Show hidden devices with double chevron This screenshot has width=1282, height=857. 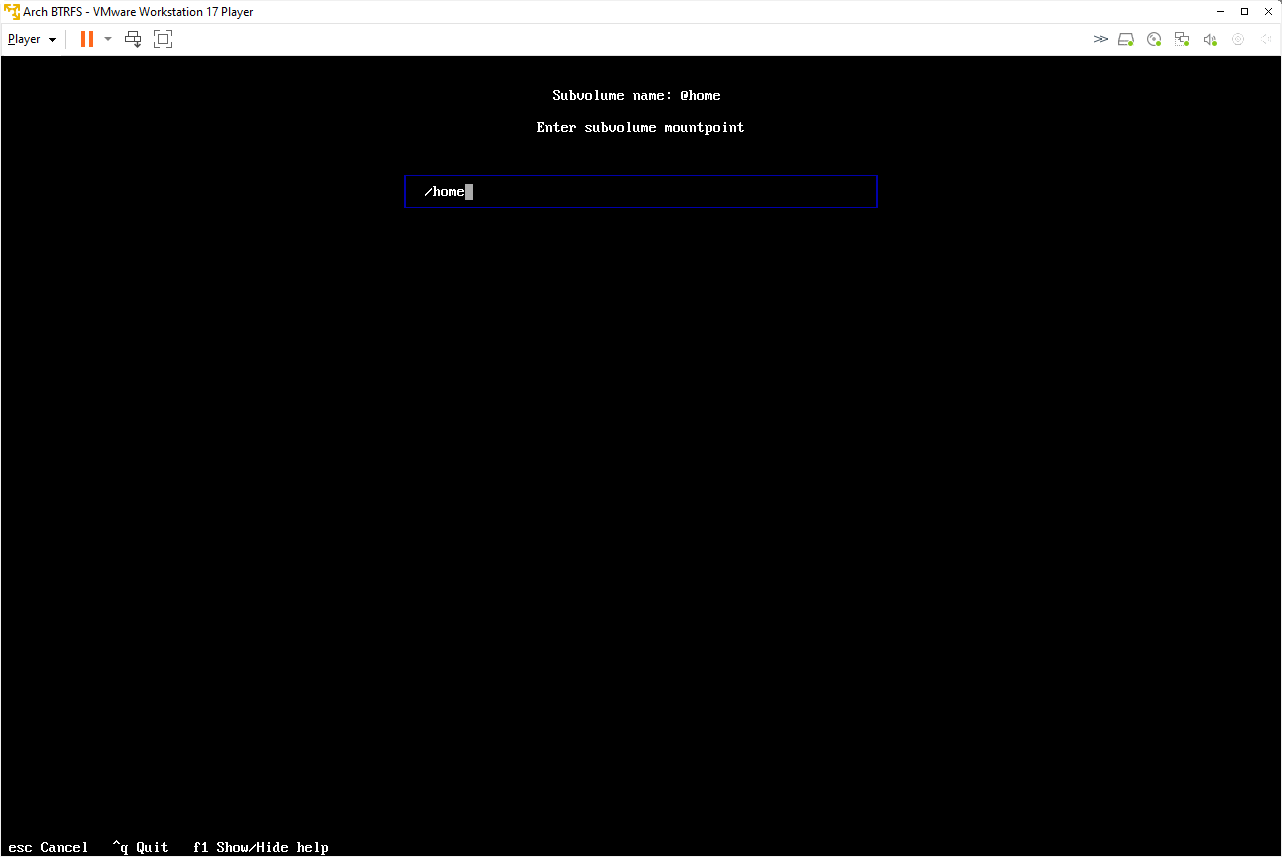coord(1100,39)
